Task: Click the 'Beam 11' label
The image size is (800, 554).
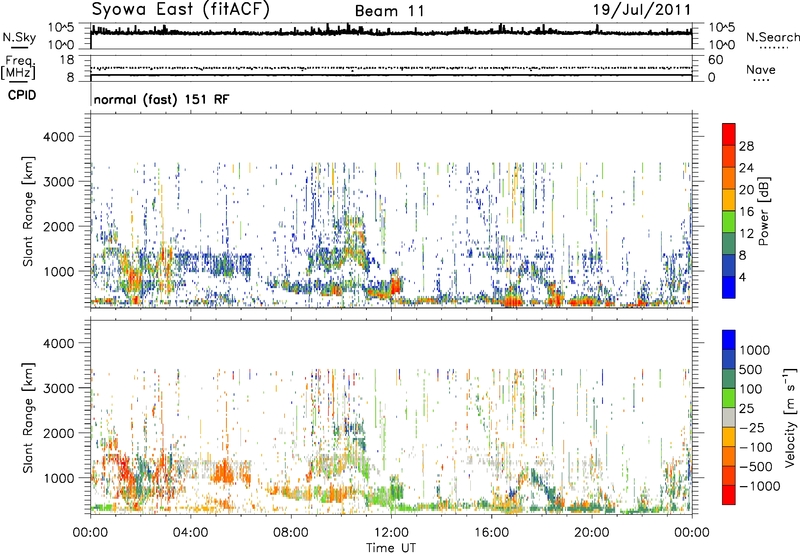Action: pyautogui.click(x=389, y=11)
